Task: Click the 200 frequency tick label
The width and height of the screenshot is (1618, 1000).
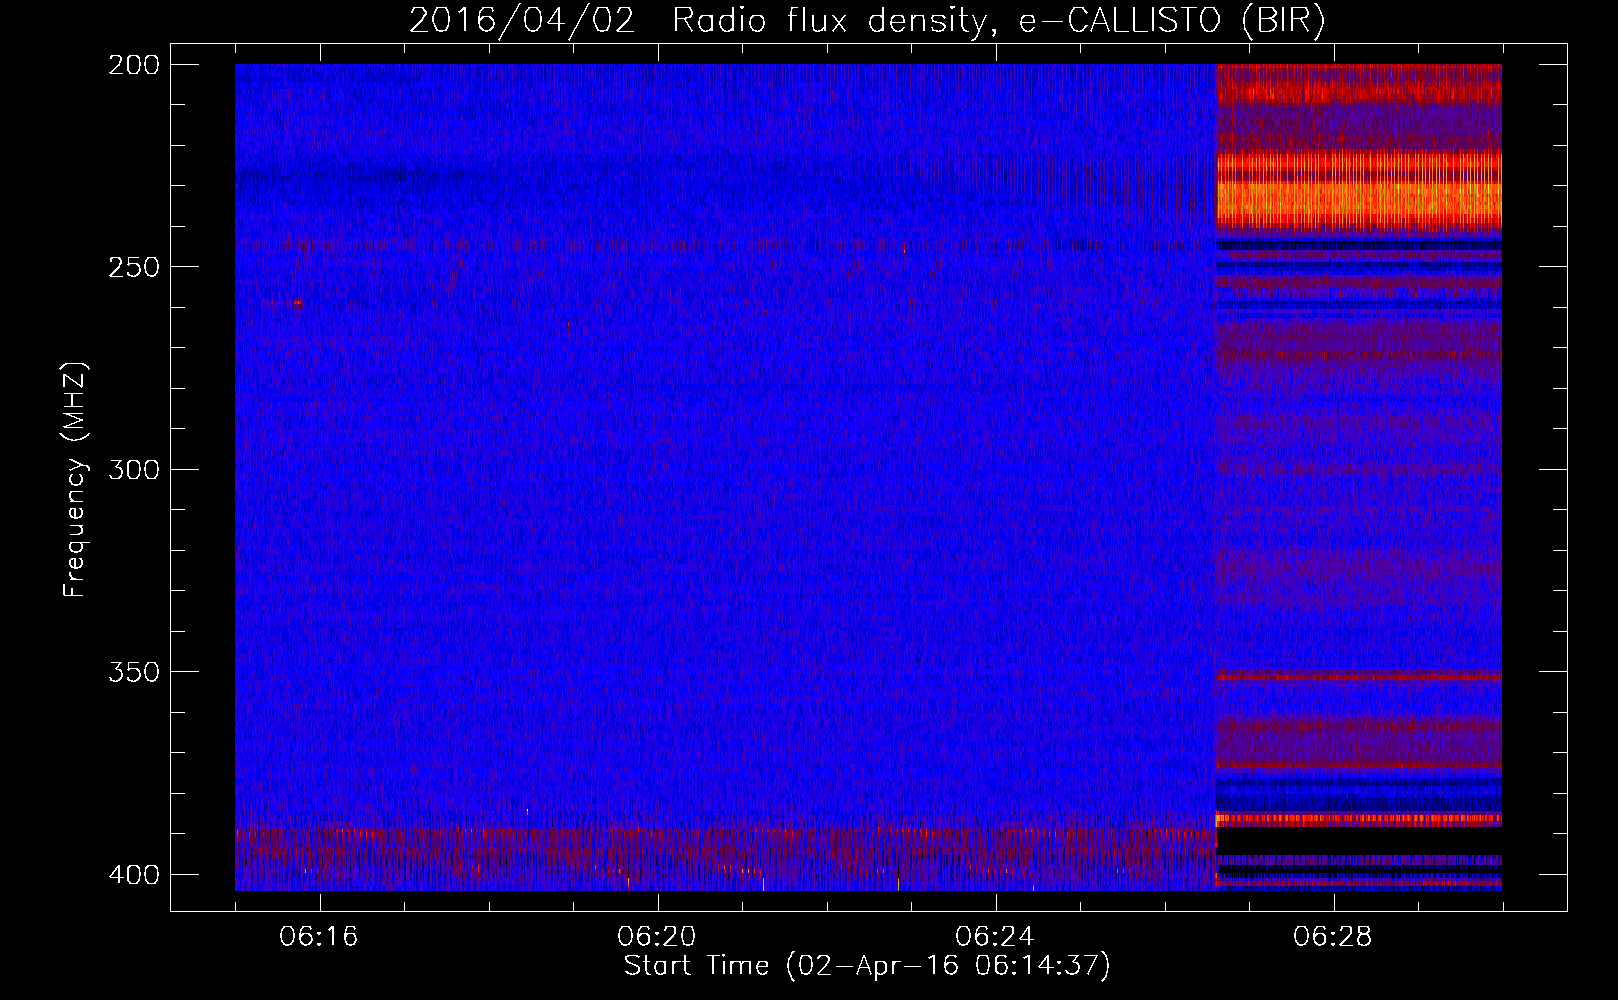Action: point(134,64)
